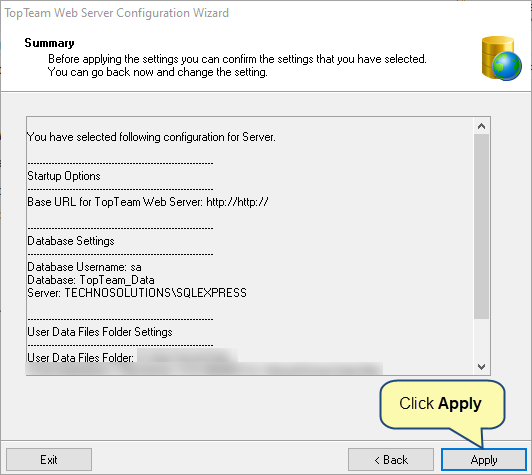
Task: Exit the configuration wizard
Action: point(49,460)
